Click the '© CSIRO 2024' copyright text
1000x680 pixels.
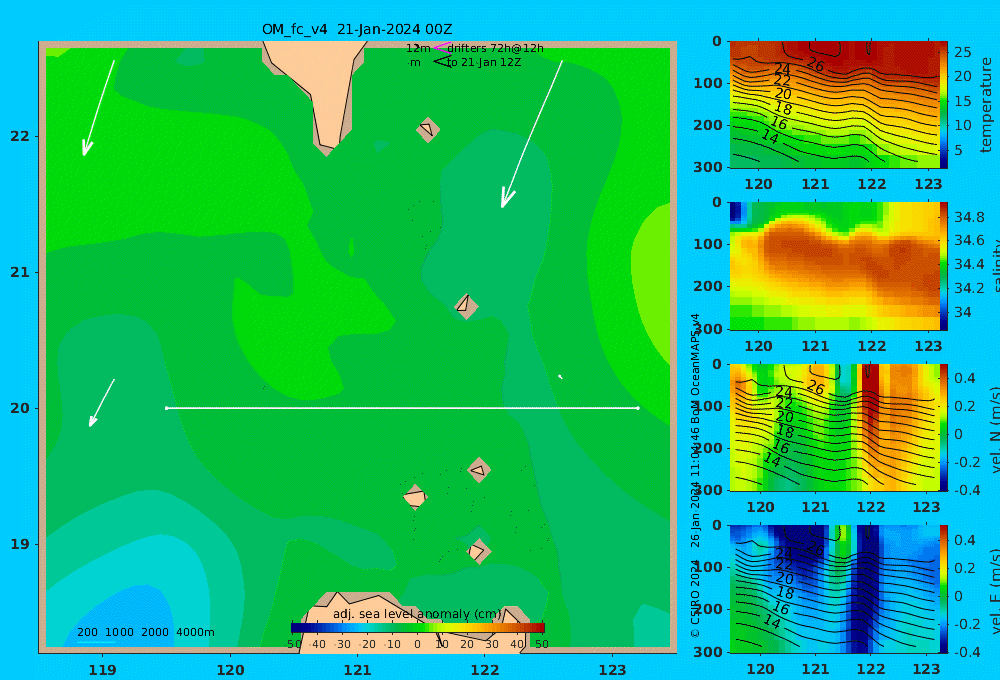[x=695, y=598]
